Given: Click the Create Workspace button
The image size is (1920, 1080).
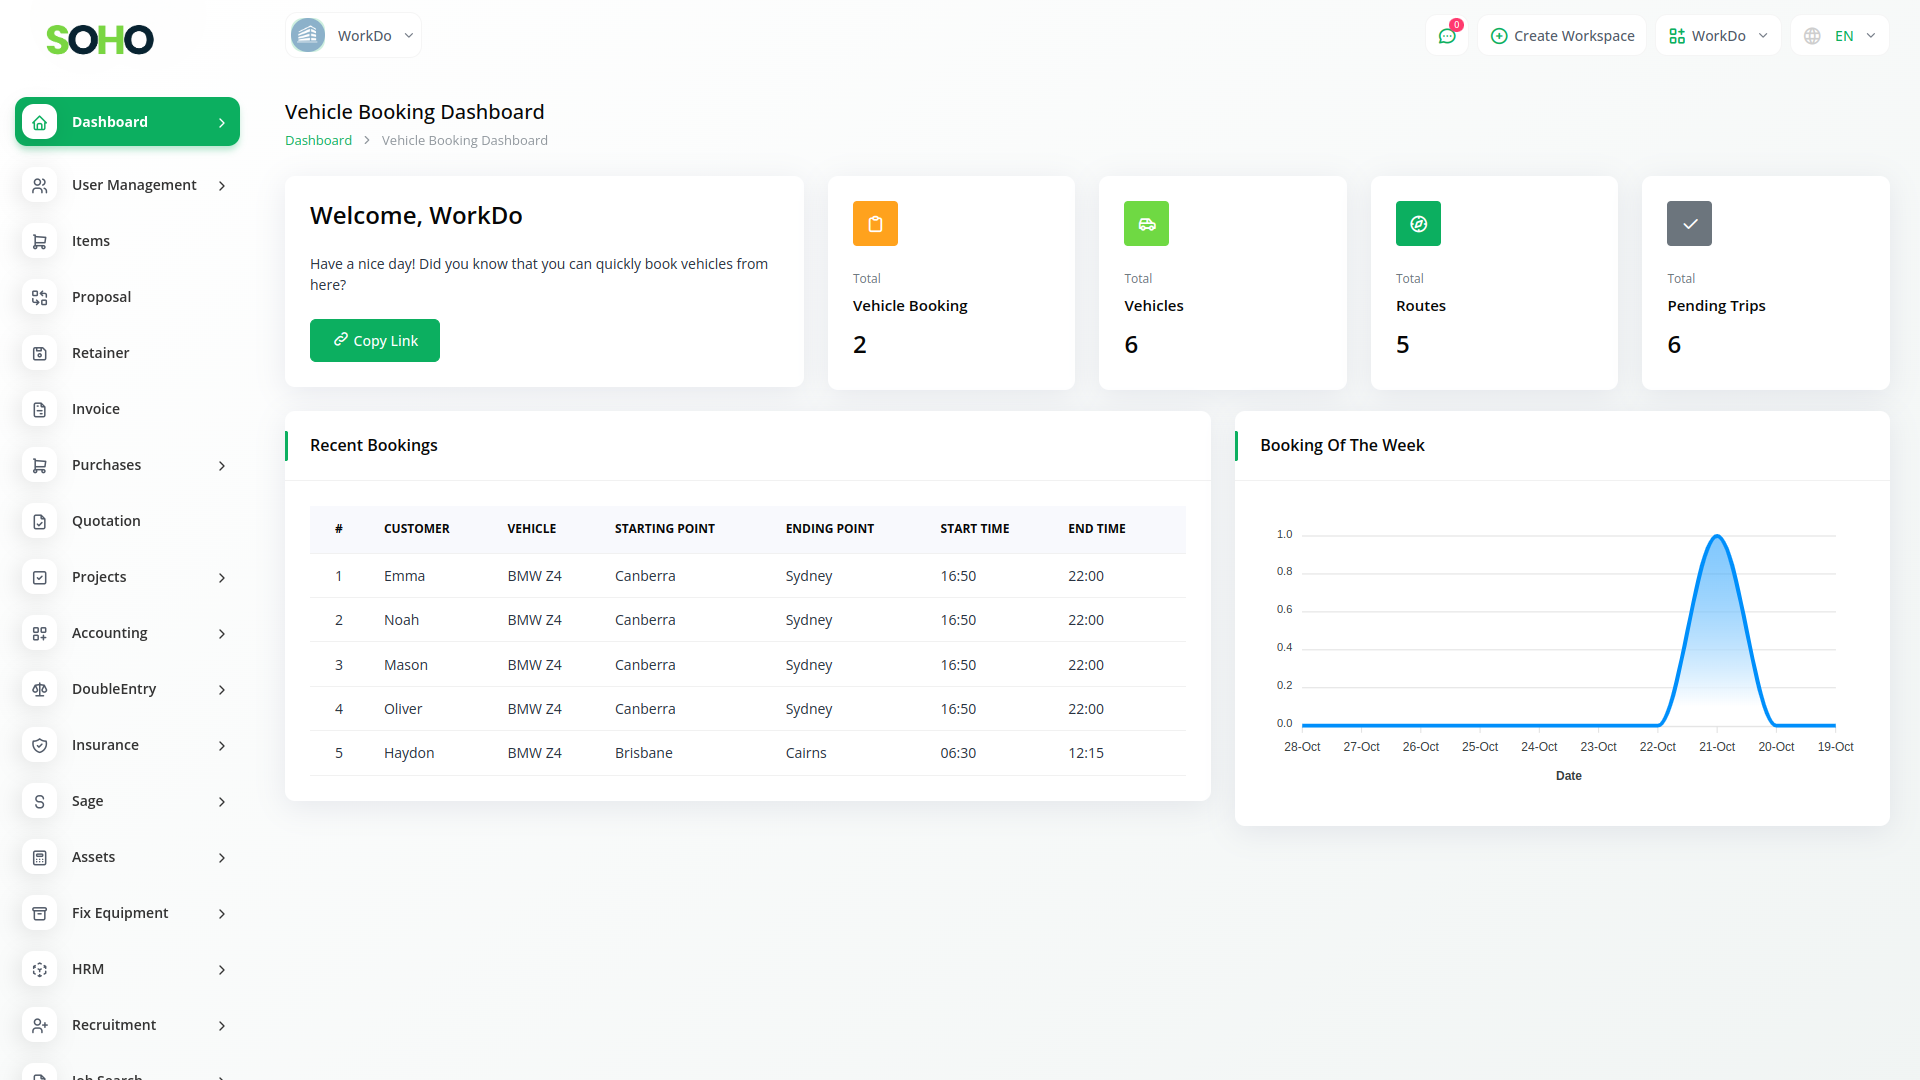Looking at the screenshot, I should coord(1562,36).
